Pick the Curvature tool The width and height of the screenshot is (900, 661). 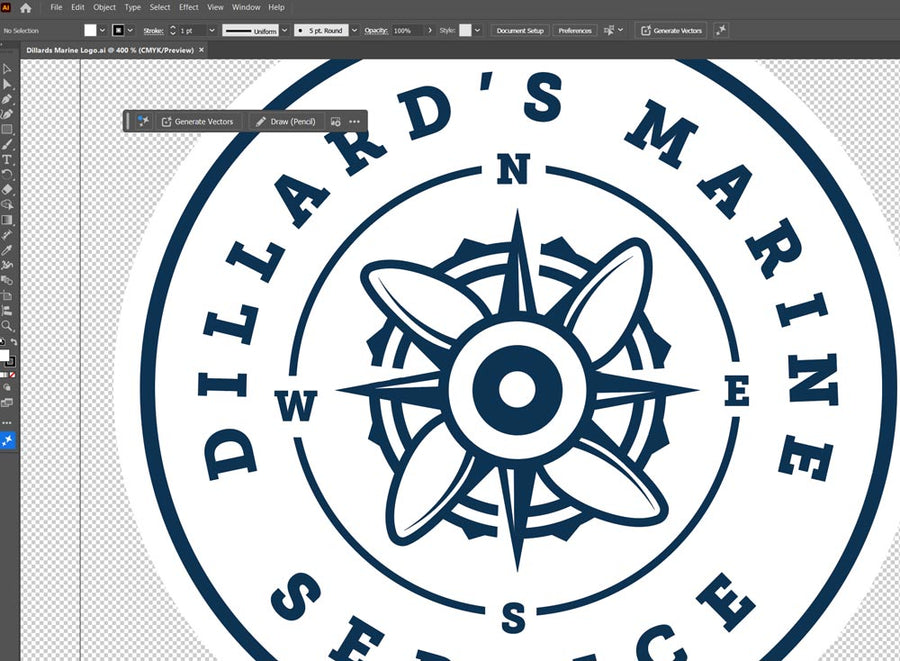pyautogui.click(x=7, y=114)
